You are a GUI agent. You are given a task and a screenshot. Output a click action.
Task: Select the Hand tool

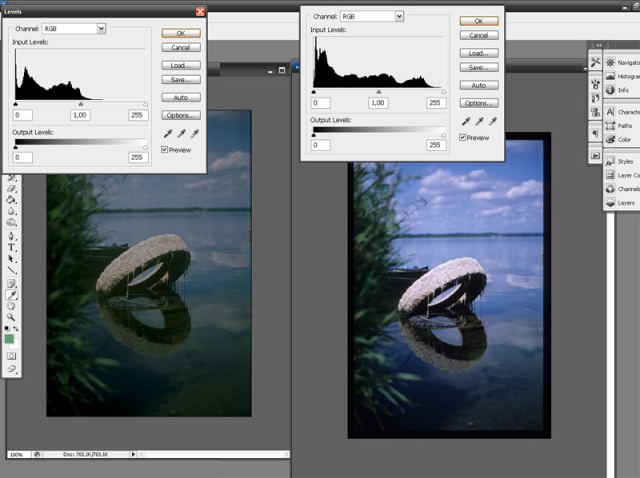[11, 306]
